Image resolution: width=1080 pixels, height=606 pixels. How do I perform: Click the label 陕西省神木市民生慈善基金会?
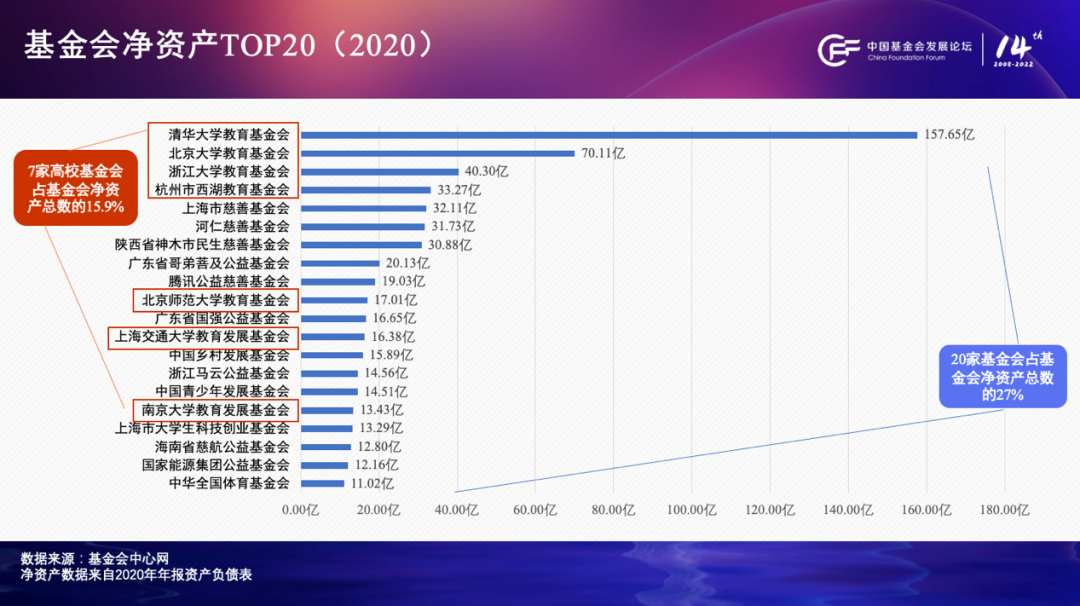202,244
